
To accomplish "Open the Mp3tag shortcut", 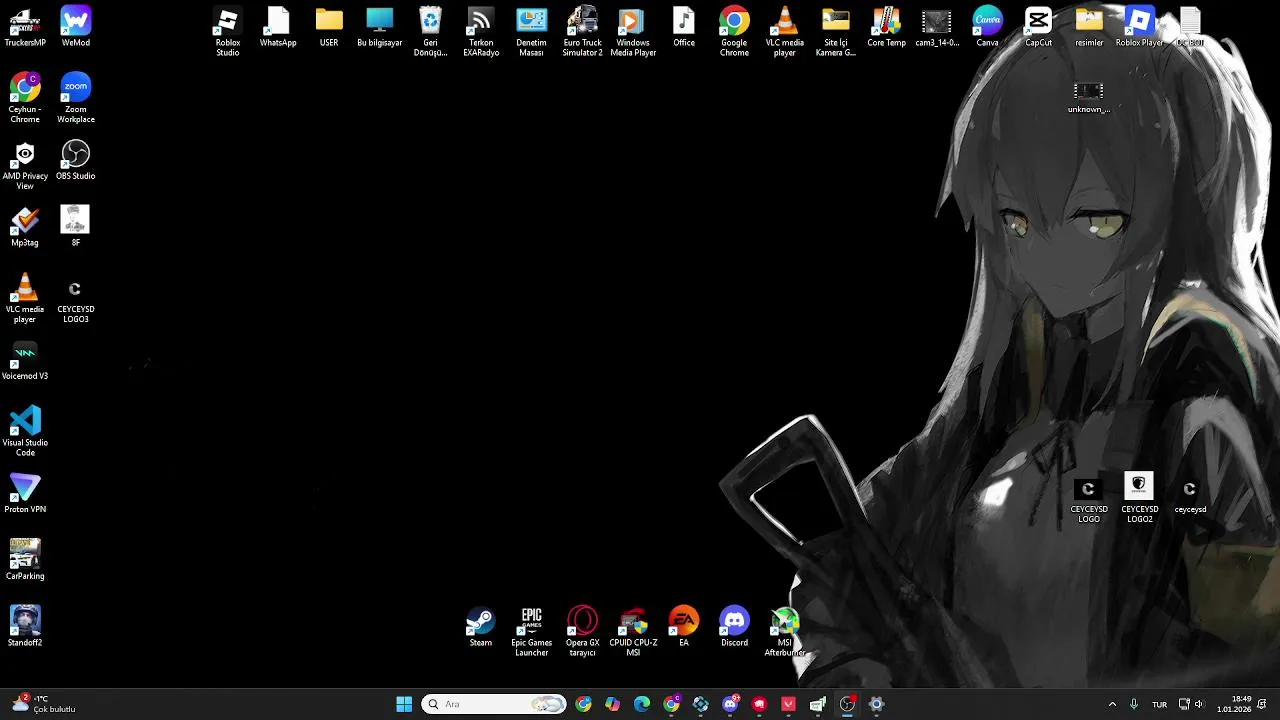I will pyautogui.click(x=25, y=227).
